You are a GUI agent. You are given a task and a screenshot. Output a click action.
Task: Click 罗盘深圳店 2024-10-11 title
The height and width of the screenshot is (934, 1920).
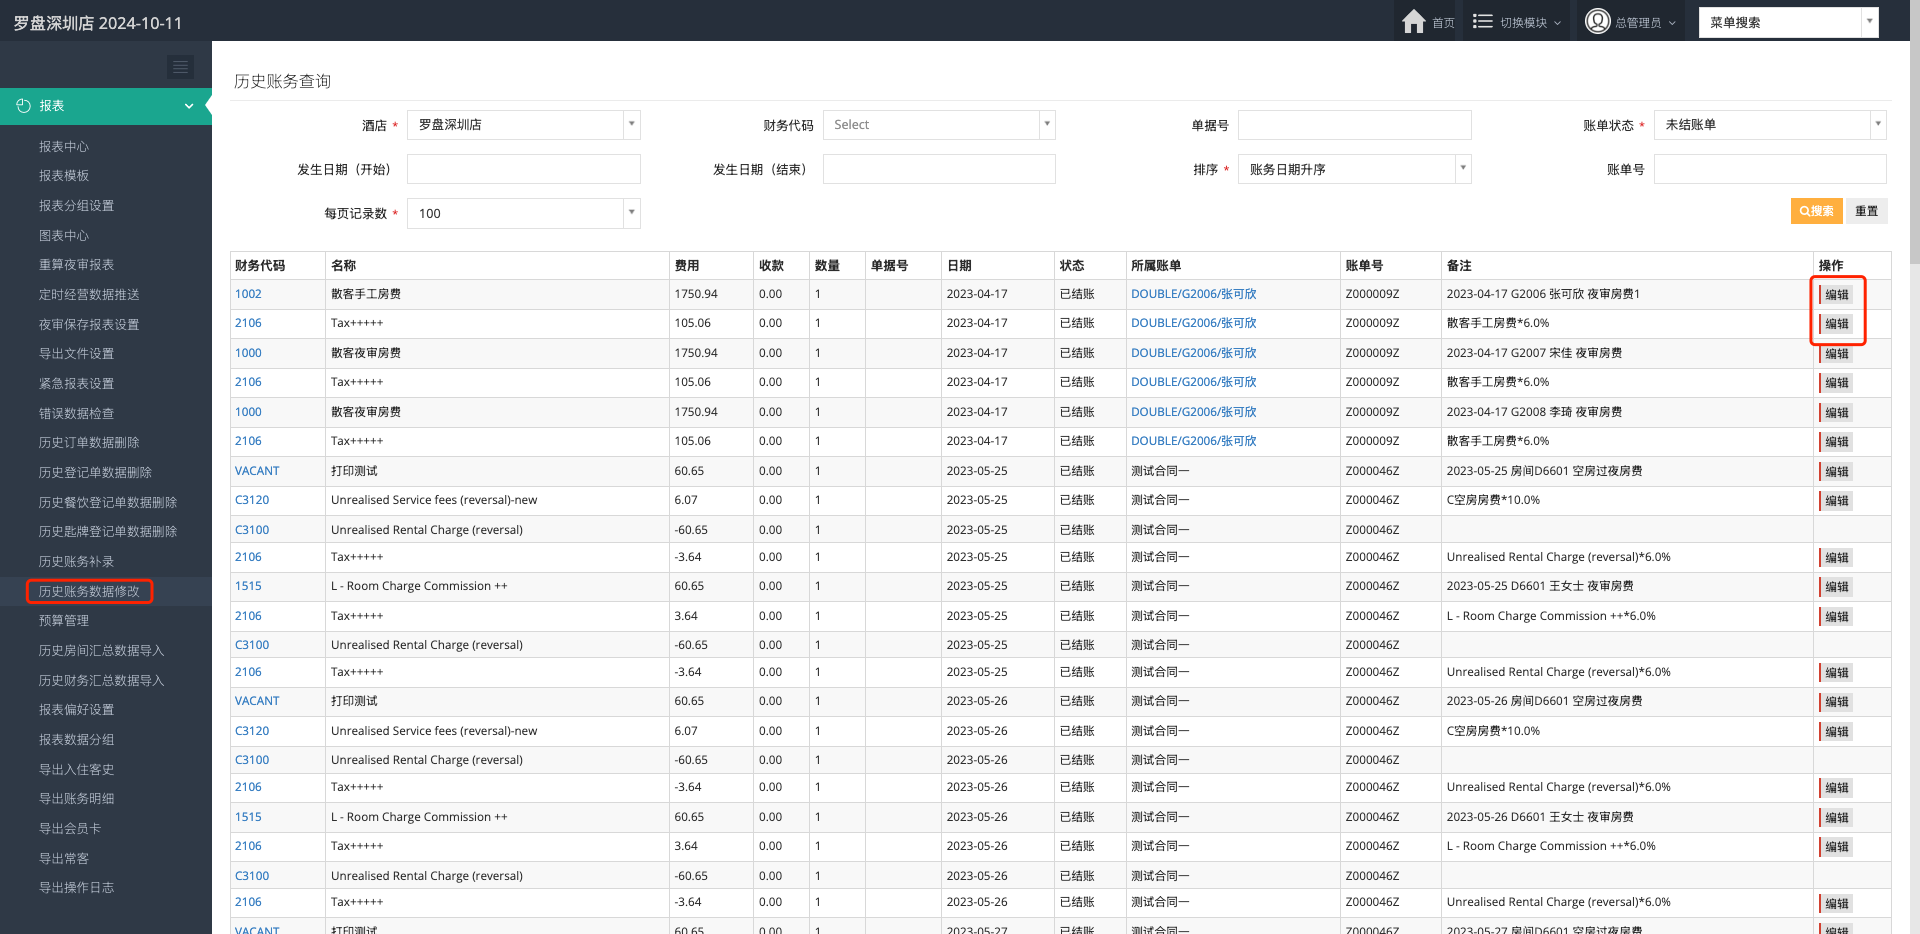(x=98, y=22)
